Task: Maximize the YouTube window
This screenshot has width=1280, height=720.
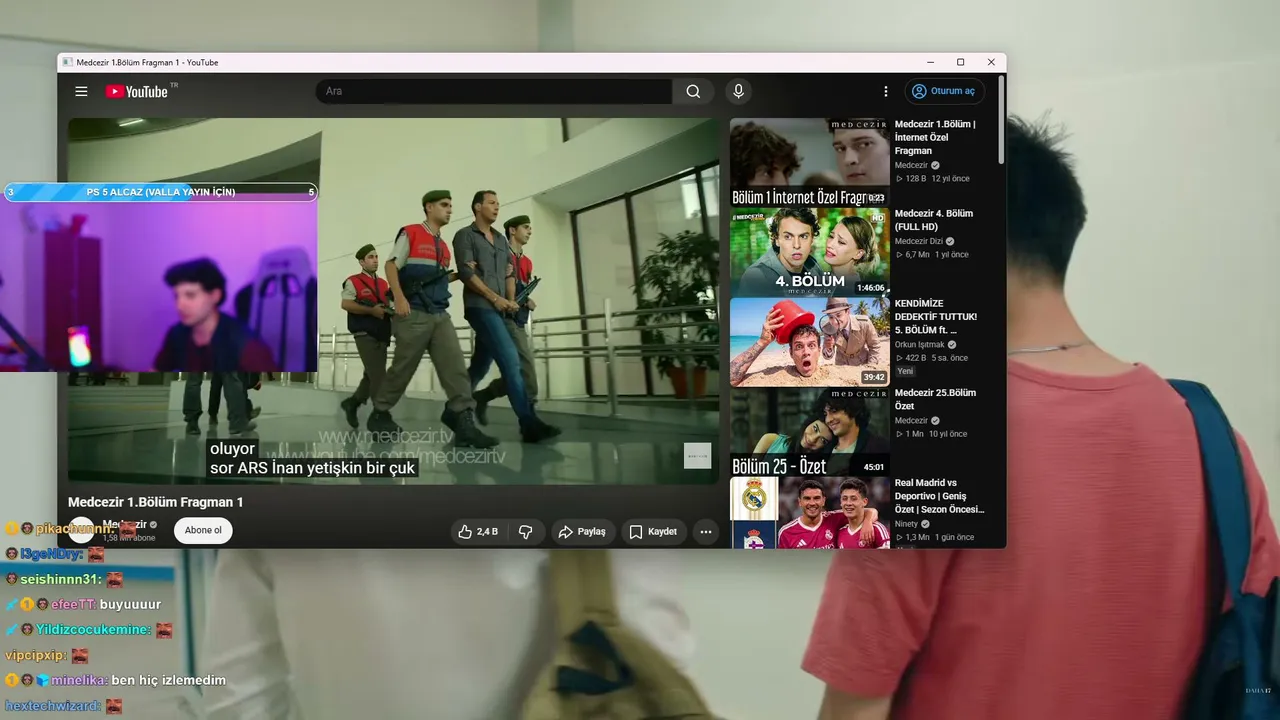Action: pyautogui.click(x=960, y=62)
